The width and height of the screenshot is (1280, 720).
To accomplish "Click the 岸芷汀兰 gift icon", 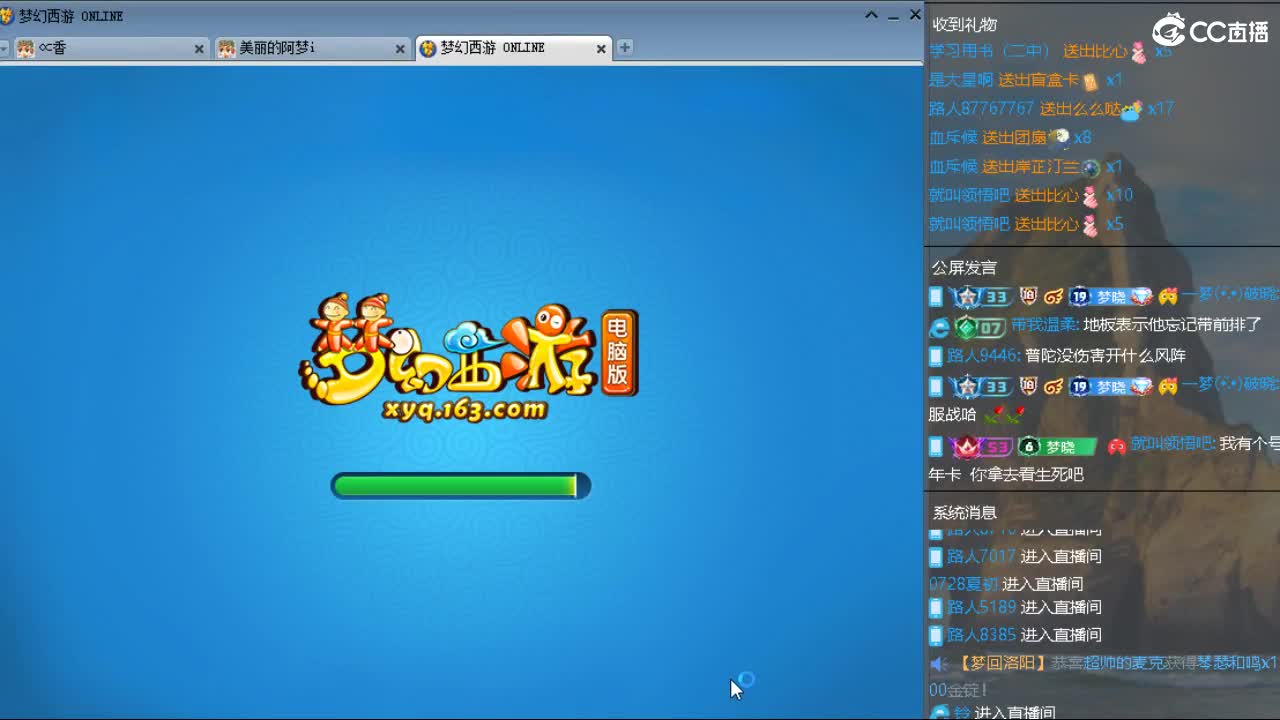I will (x=1091, y=167).
